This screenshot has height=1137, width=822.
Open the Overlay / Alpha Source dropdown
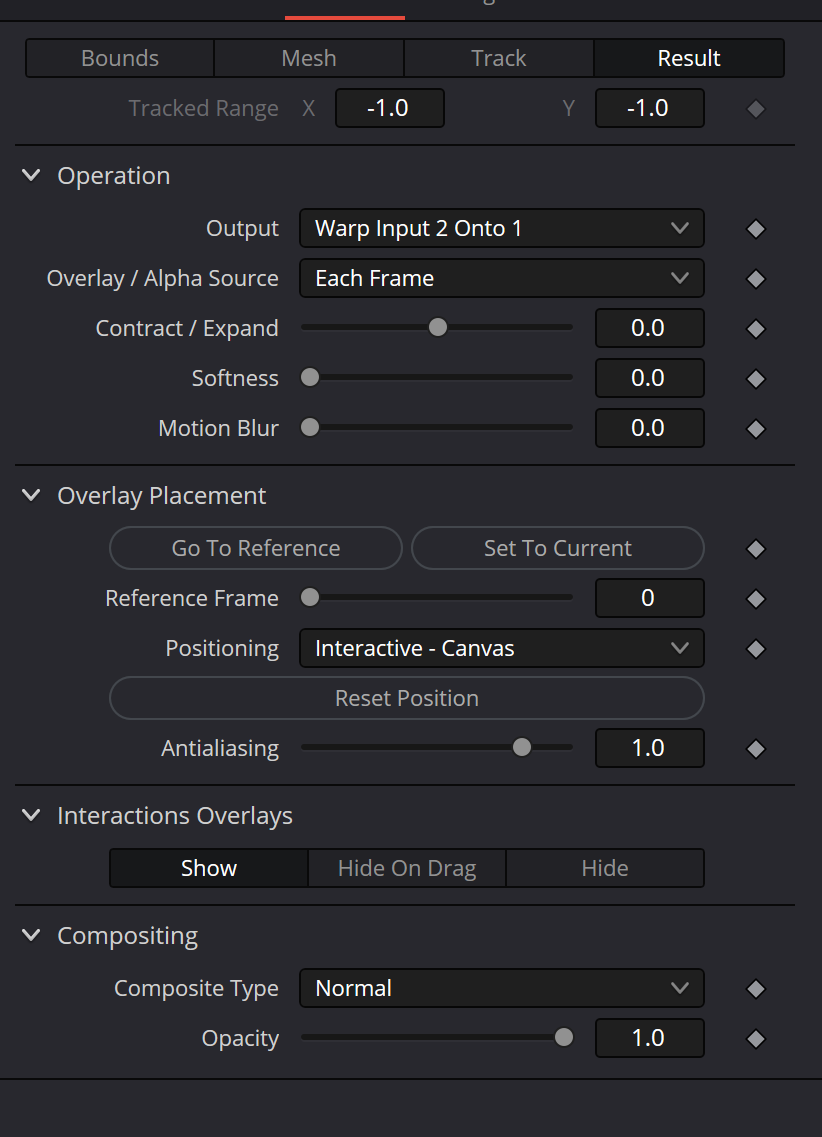[502, 278]
